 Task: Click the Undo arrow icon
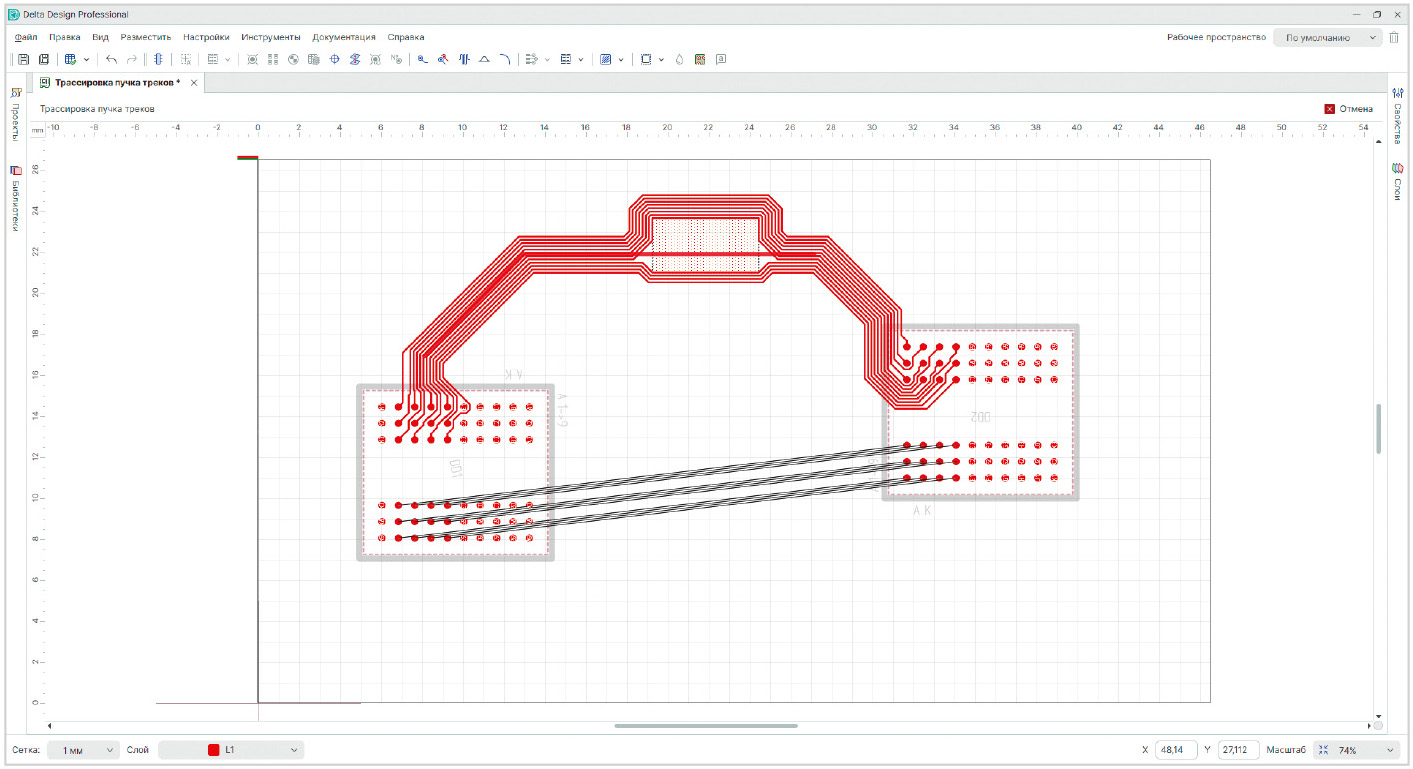pos(111,60)
